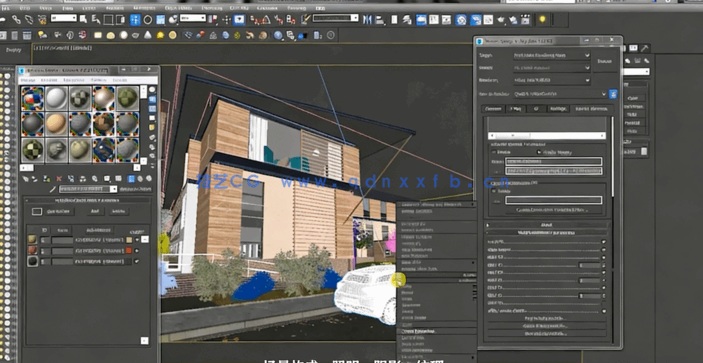
Task: Click the Mirror tool icon
Action: point(367,19)
